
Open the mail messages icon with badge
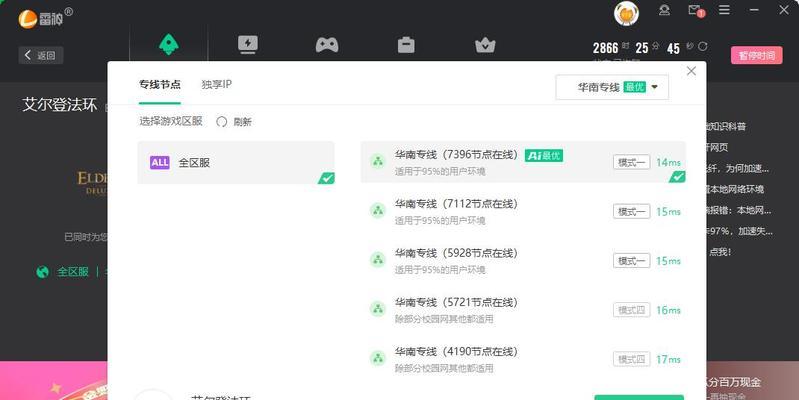(x=696, y=10)
